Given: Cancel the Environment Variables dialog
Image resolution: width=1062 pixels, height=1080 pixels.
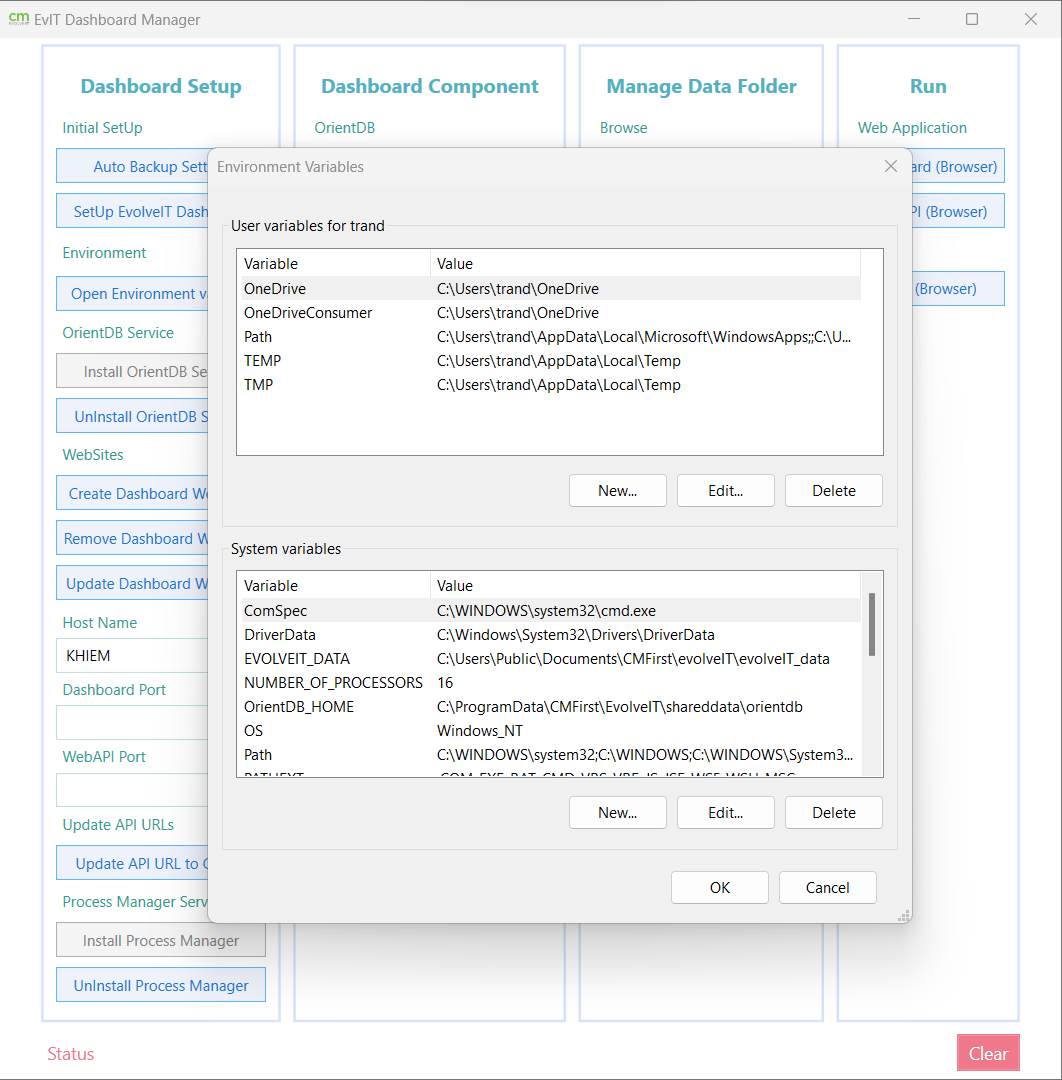Looking at the screenshot, I should pyautogui.click(x=828, y=887).
